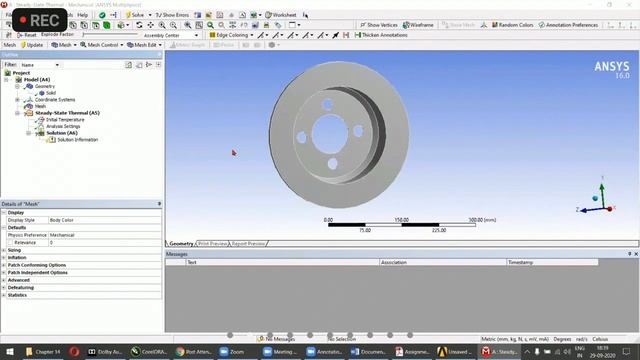Expand the Advanced section
Screen dimensions: 640x360
(x=4, y=280)
